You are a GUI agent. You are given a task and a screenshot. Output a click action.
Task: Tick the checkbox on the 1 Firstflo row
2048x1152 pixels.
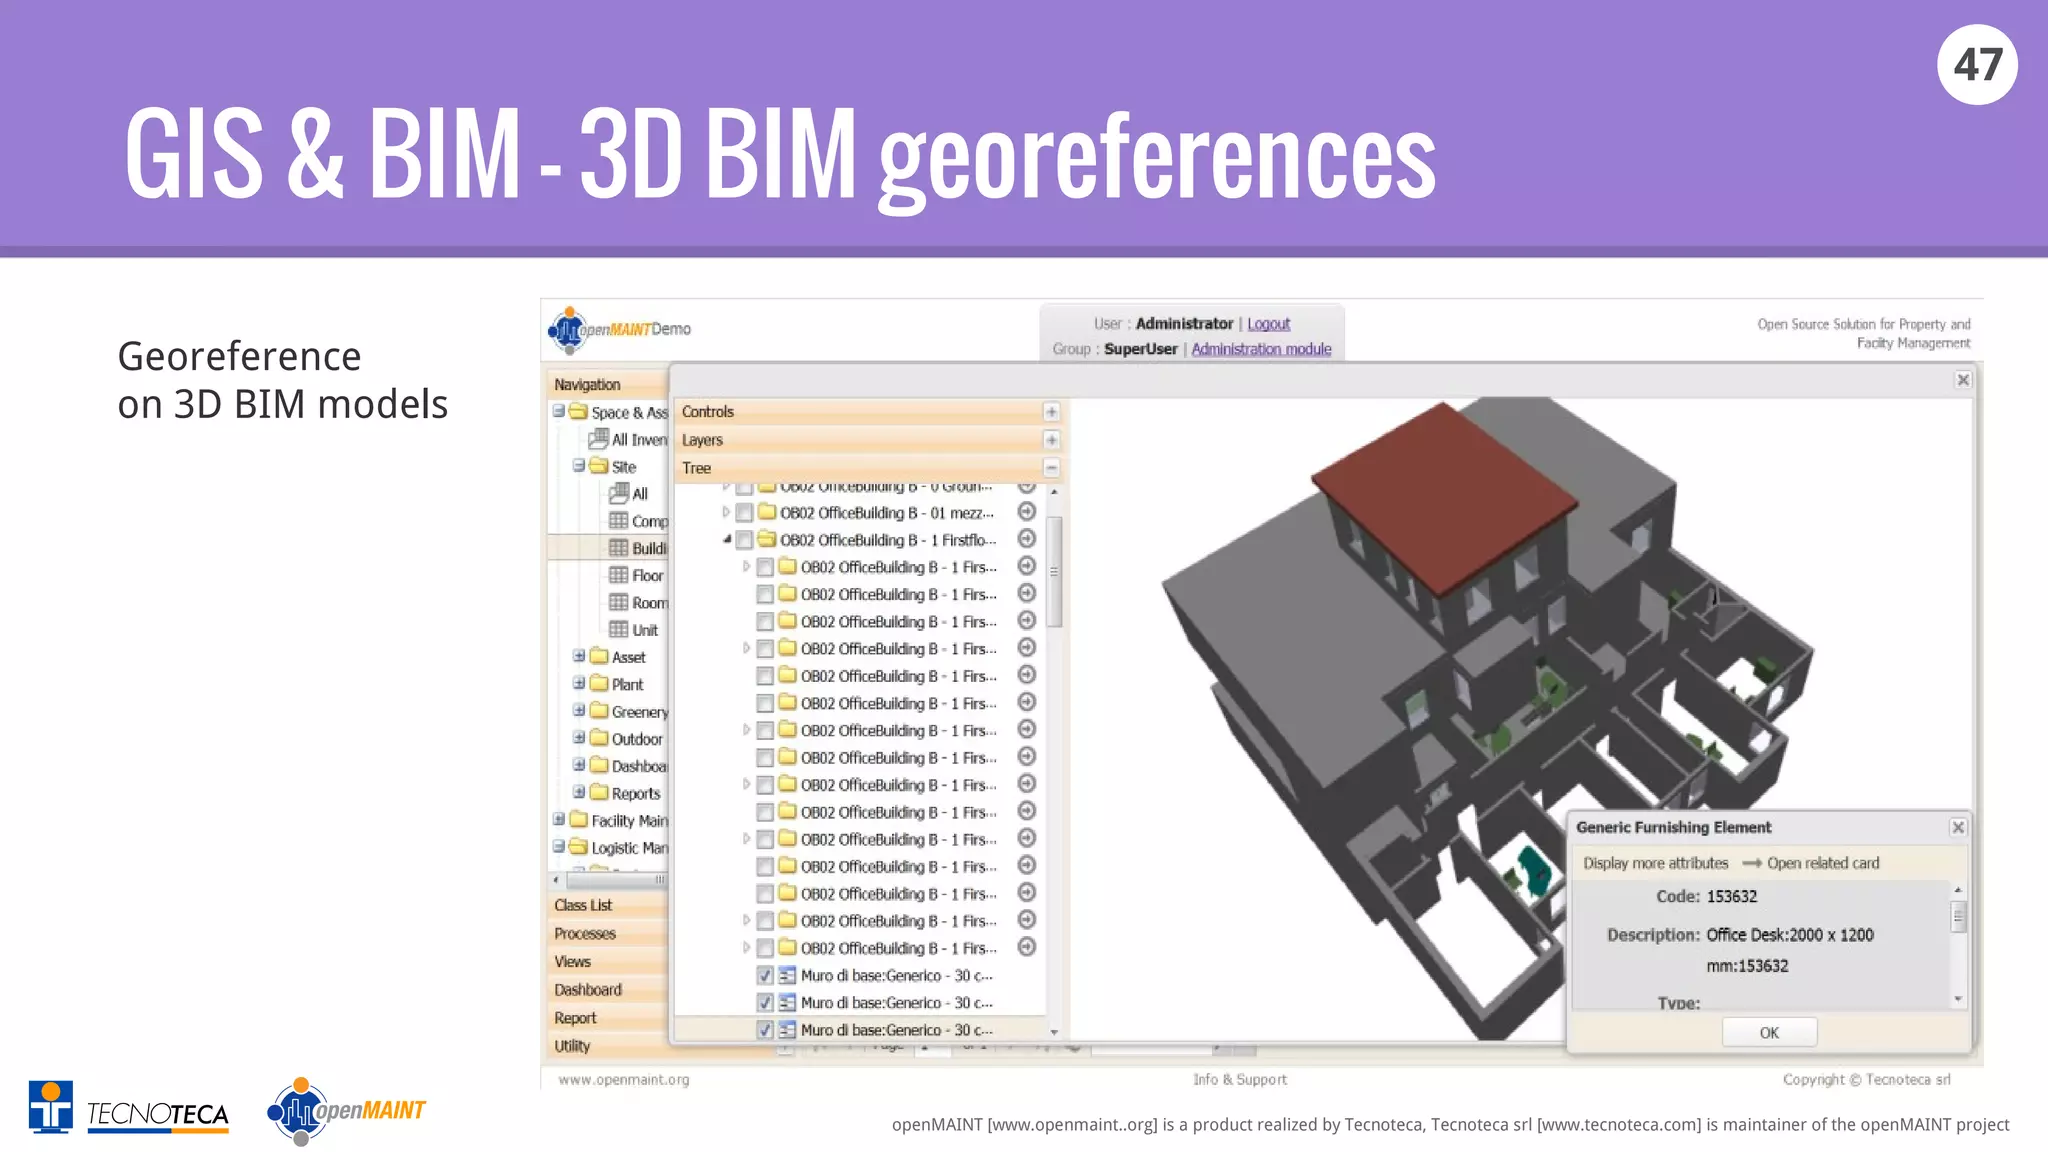(x=744, y=540)
